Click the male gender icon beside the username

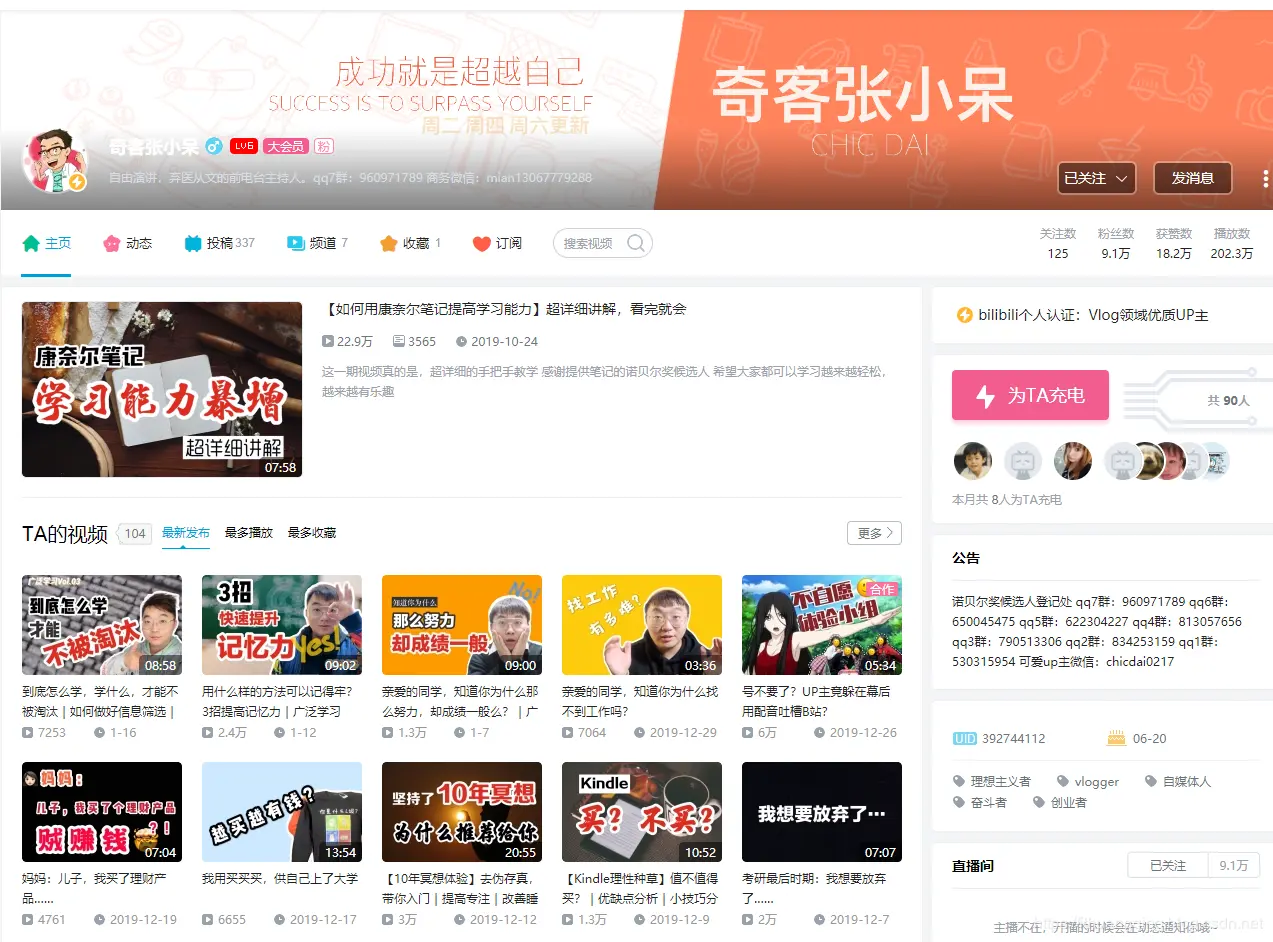[214, 146]
